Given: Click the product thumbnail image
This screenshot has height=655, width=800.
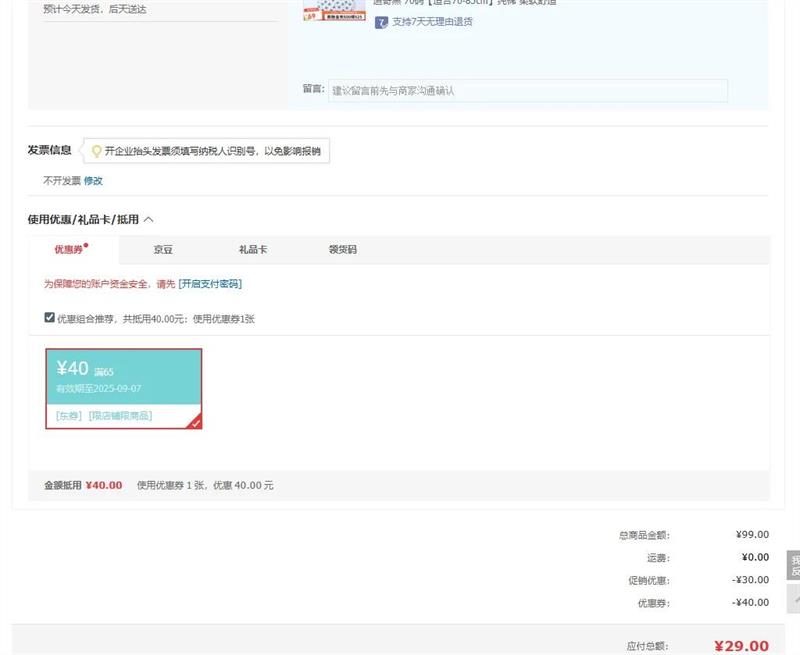Looking at the screenshot, I should click(334, 10).
